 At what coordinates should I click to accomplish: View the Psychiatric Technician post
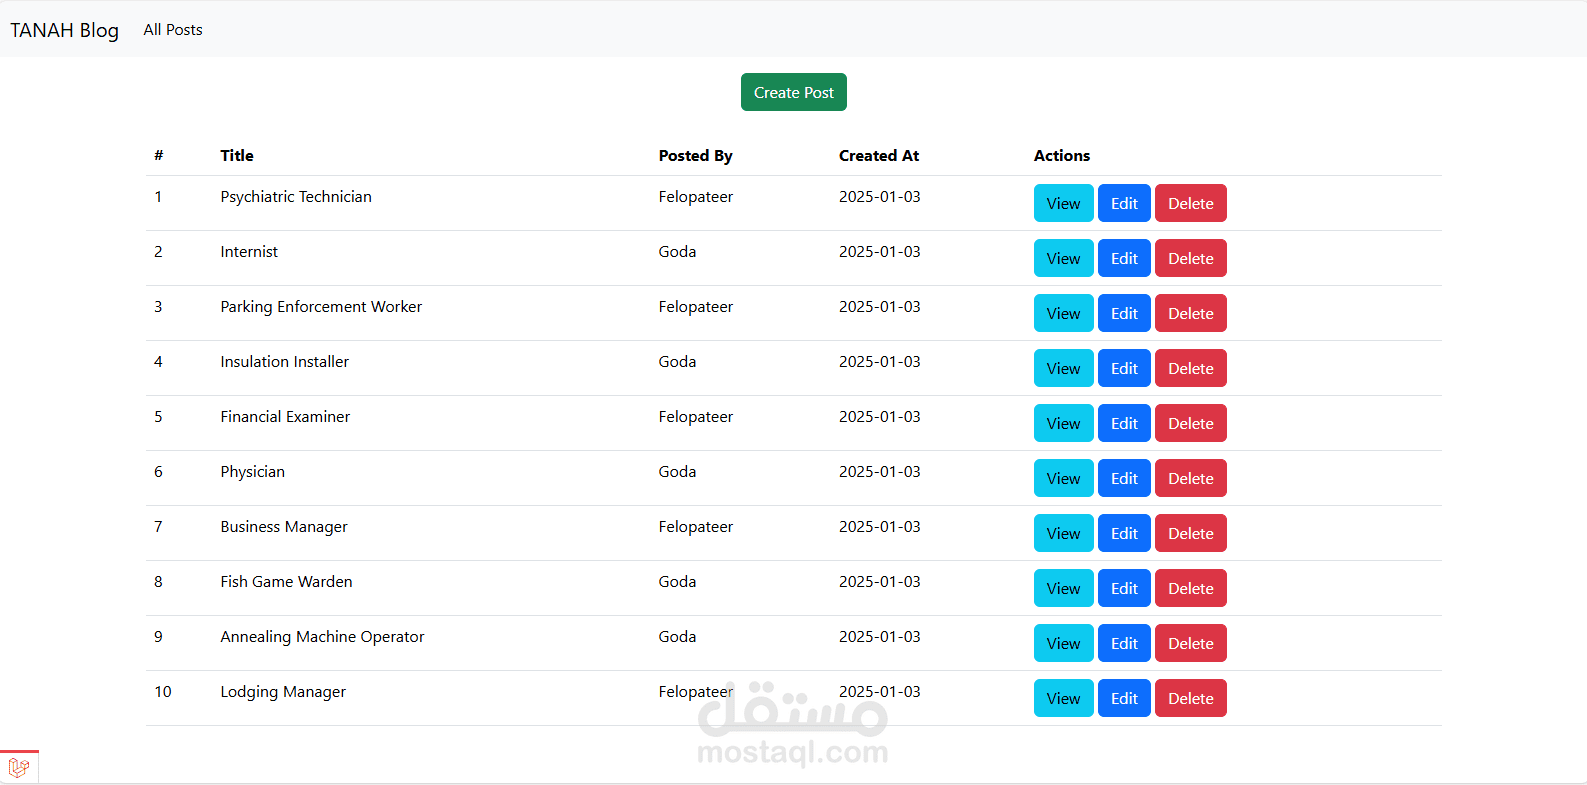pyautogui.click(x=1063, y=203)
